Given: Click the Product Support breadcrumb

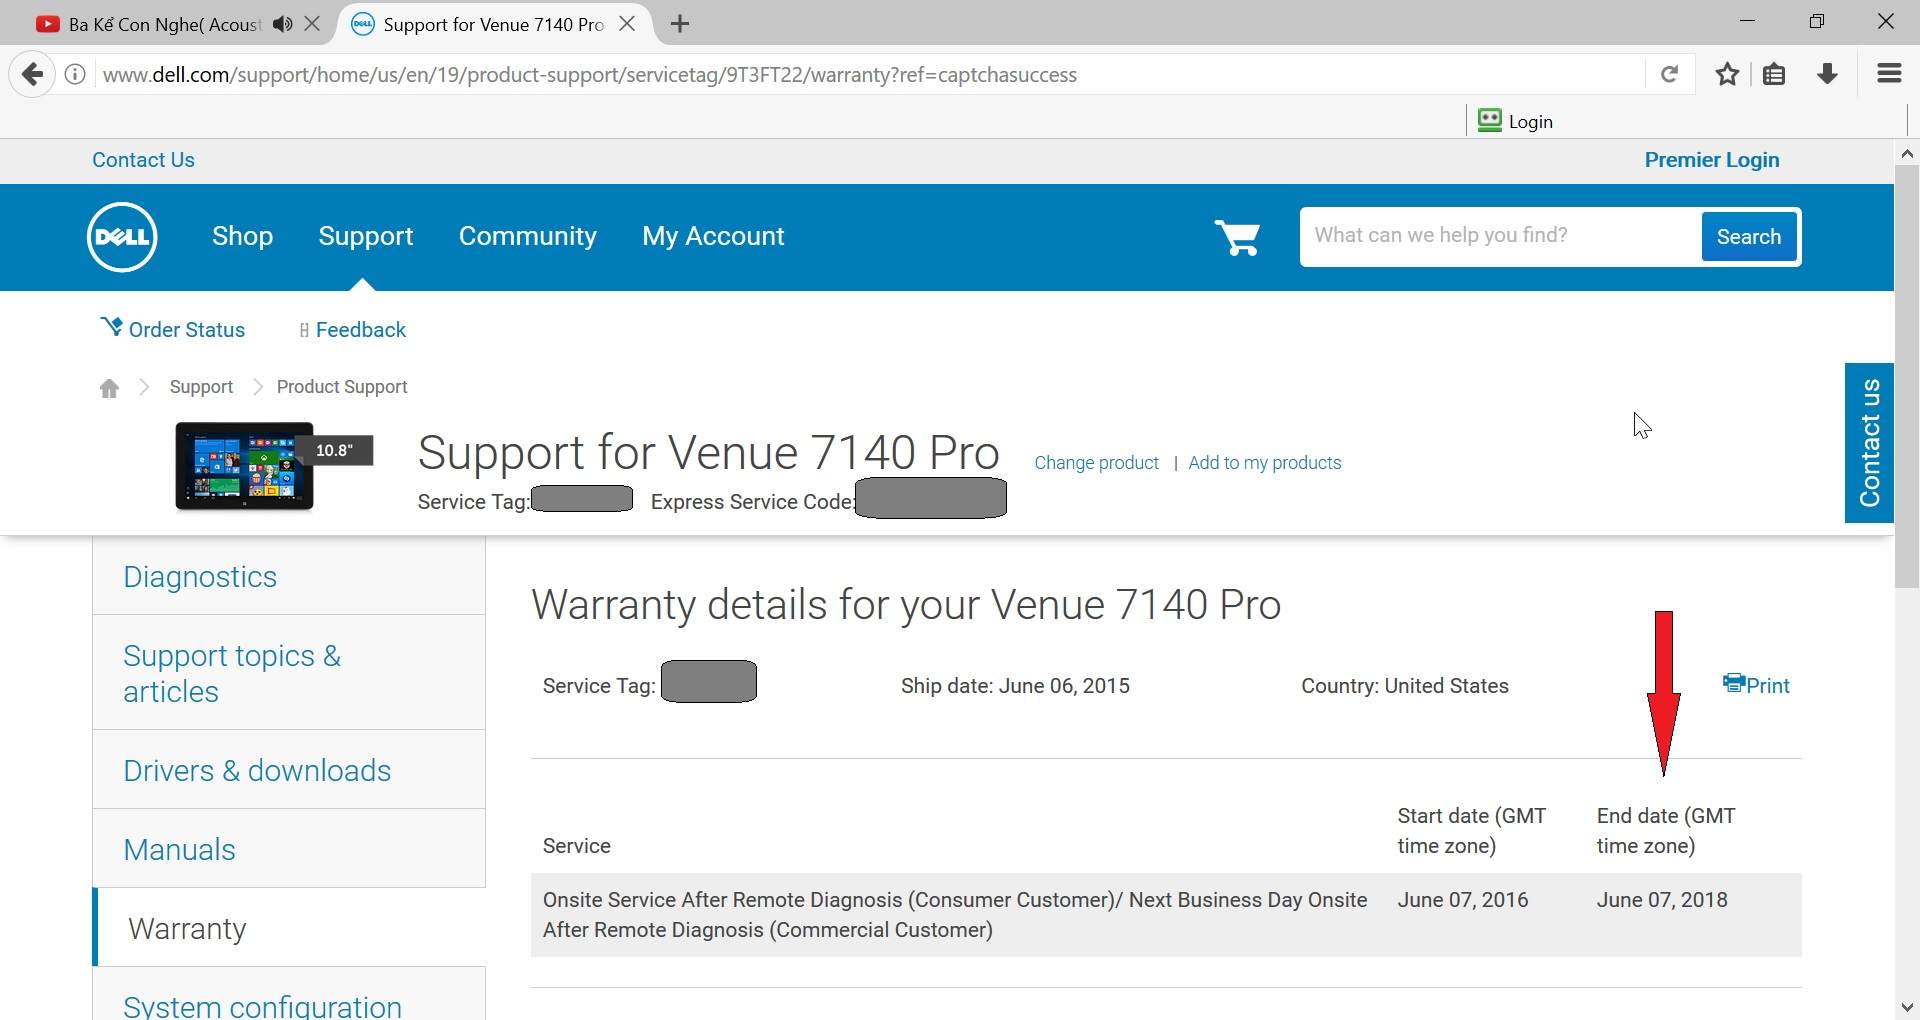Looking at the screenshot, I should click(342, 387).
